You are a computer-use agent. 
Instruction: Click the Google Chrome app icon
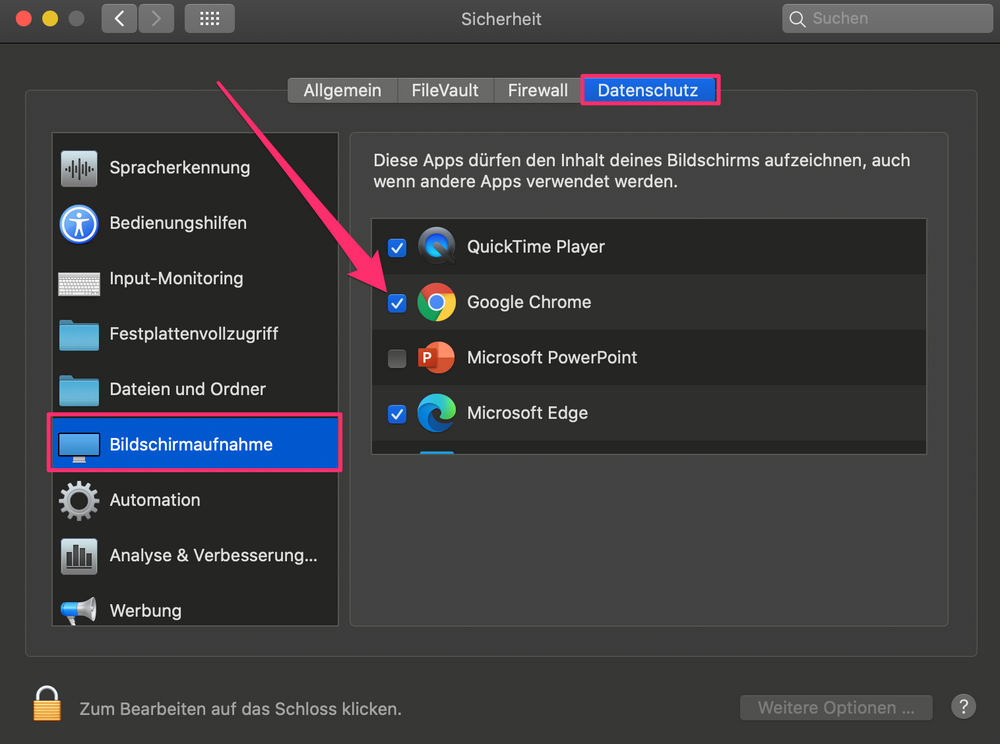click(436, 302)
